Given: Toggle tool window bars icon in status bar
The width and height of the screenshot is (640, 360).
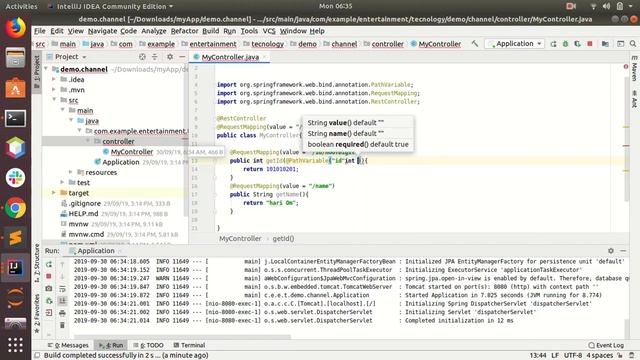Looking at the screenshot, I should point(37,356).
